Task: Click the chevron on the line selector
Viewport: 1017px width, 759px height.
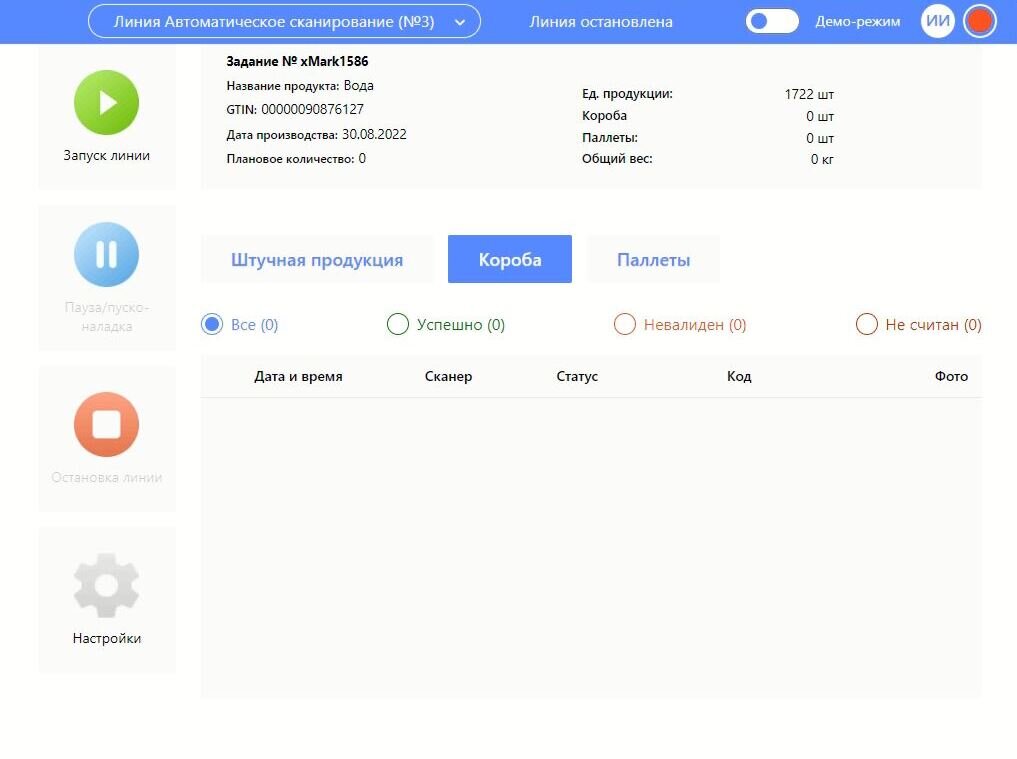Action: pos(461,20)
